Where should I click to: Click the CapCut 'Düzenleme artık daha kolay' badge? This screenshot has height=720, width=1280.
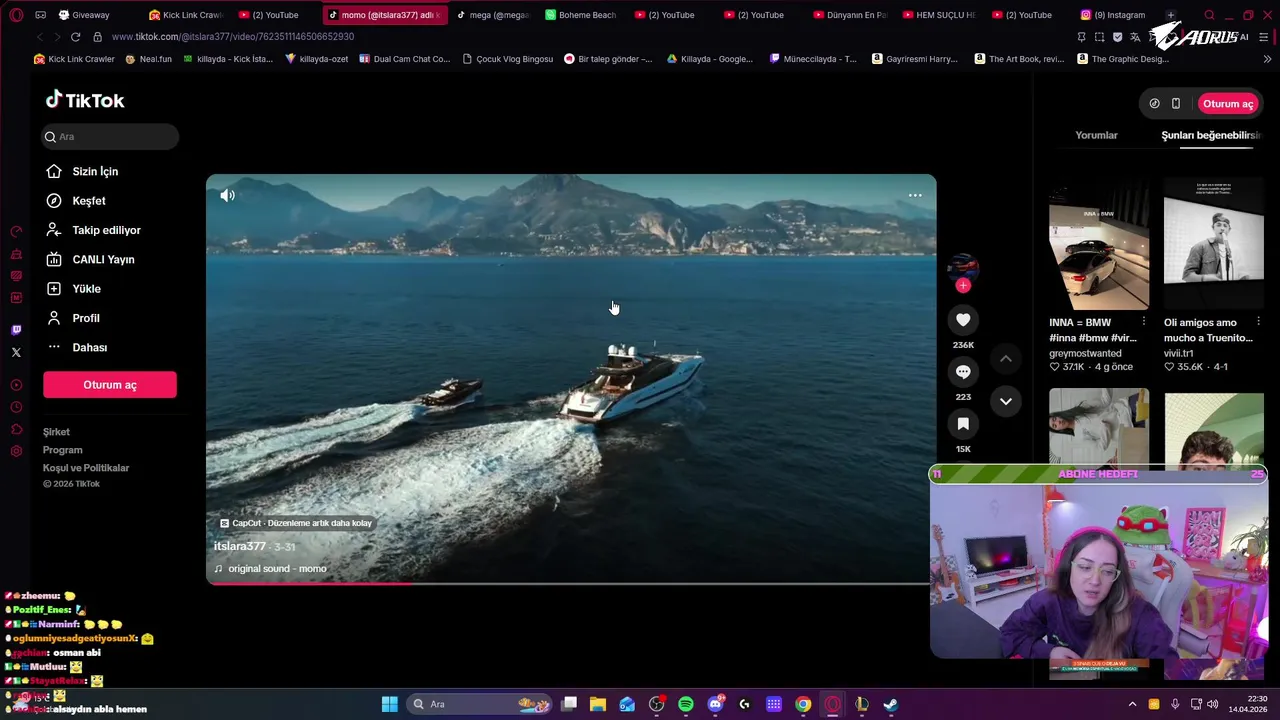pos(296,523)
